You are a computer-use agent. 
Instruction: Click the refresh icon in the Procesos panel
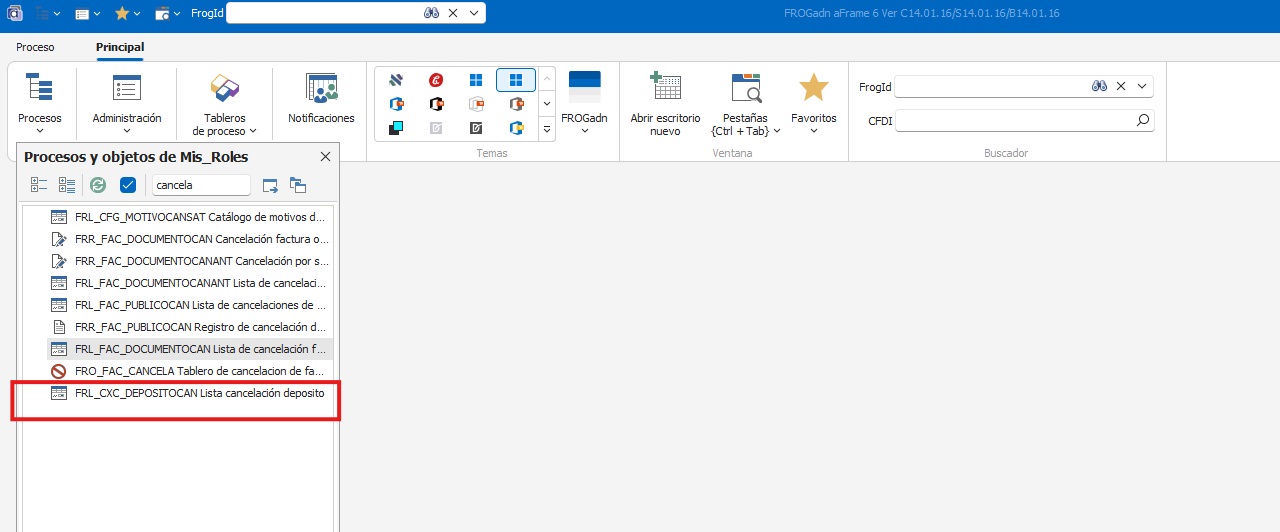point(98,185)
